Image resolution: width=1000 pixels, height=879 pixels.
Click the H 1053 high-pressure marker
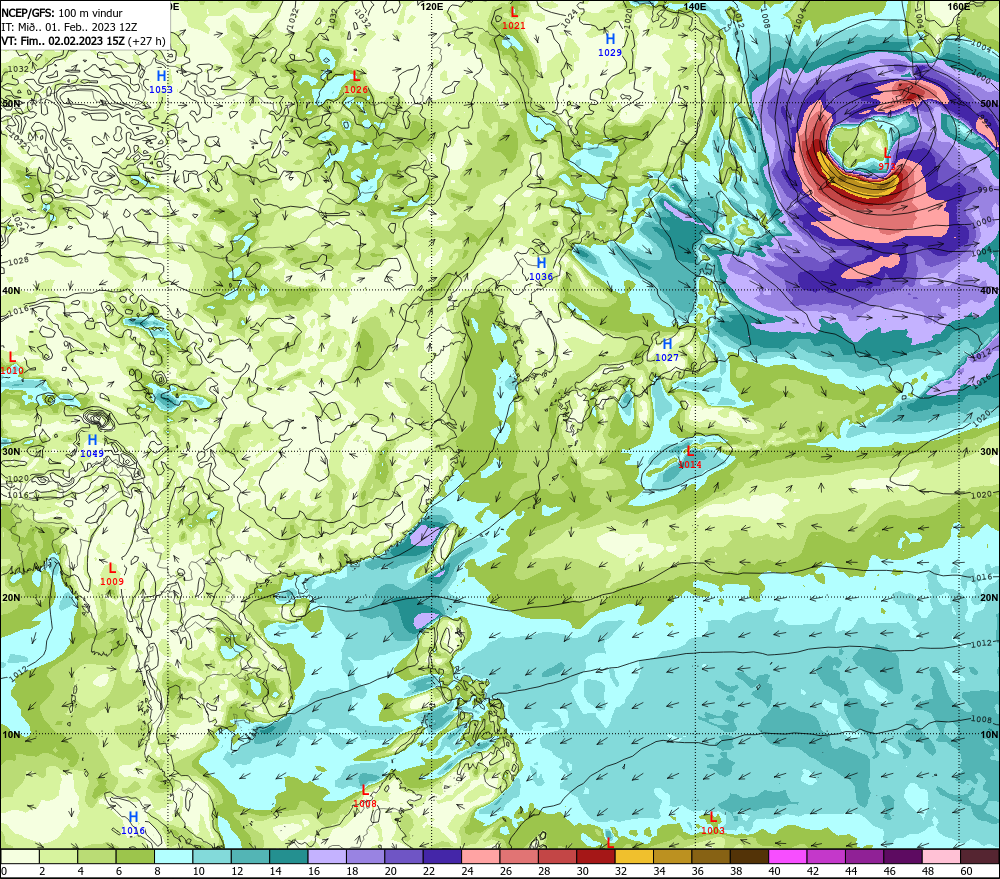coord(161,82)
